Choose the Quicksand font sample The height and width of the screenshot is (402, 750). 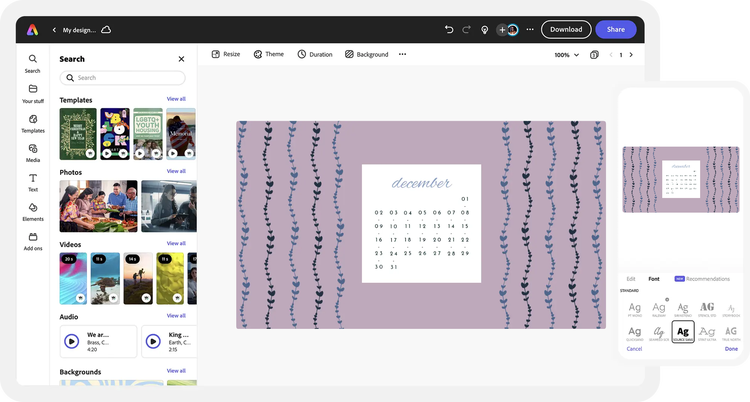635,333
